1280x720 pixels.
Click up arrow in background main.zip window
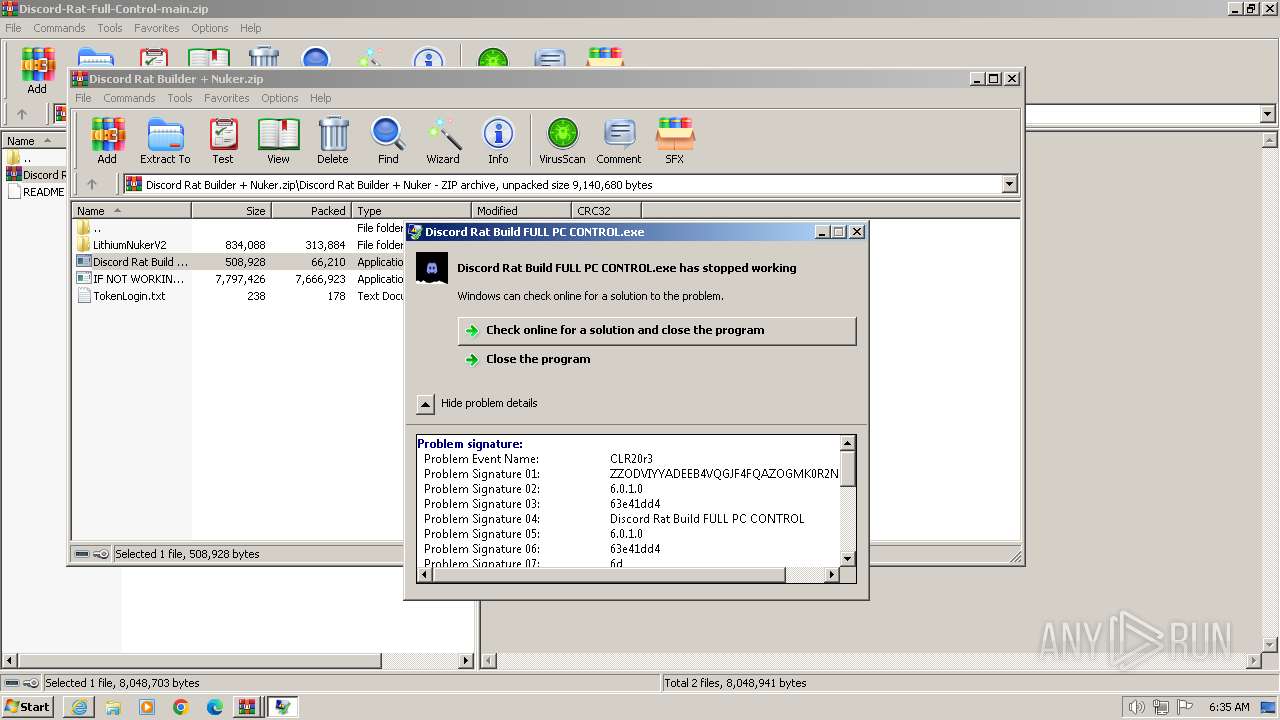[x=22, y=114]
